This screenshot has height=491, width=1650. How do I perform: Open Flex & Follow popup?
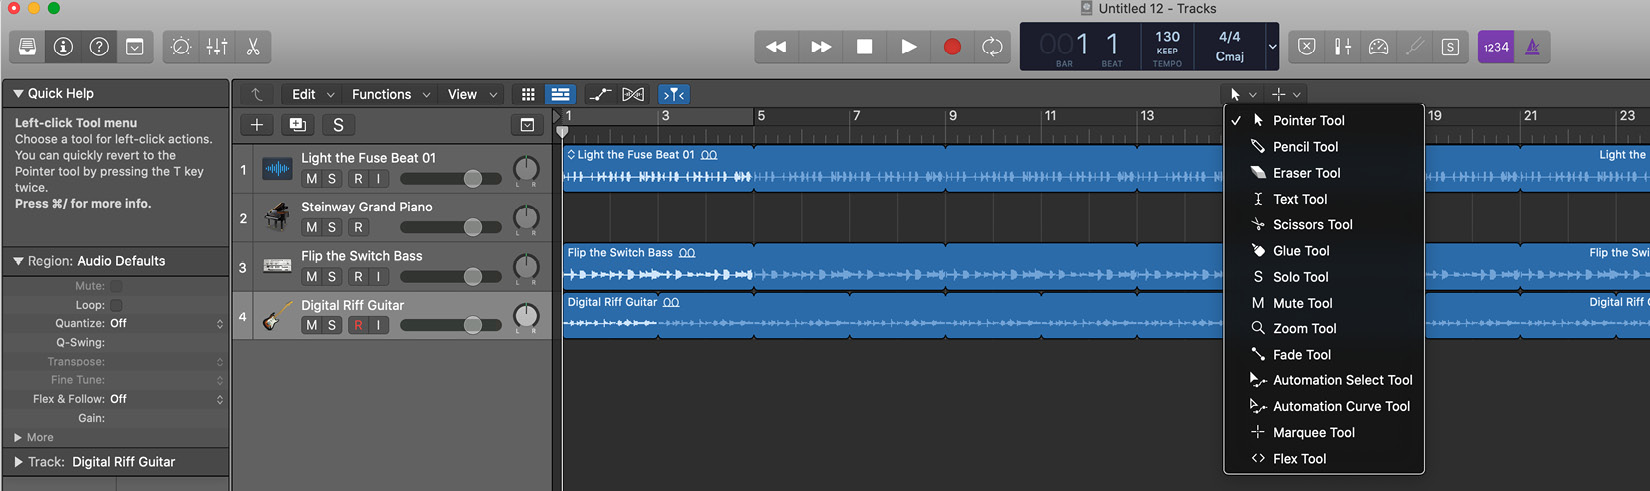coord(167,399)
